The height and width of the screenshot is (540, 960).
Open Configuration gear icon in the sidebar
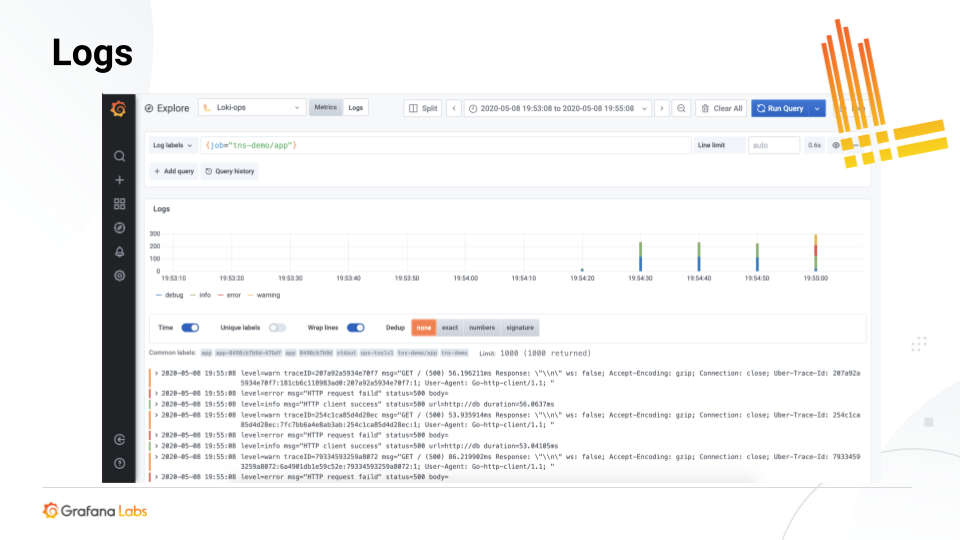point(119,276)
